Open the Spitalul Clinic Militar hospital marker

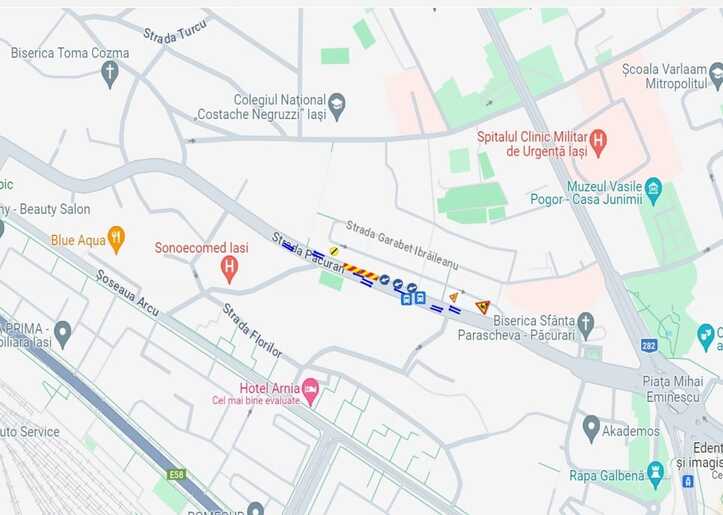pyautogui.click(x=598, y=143)
